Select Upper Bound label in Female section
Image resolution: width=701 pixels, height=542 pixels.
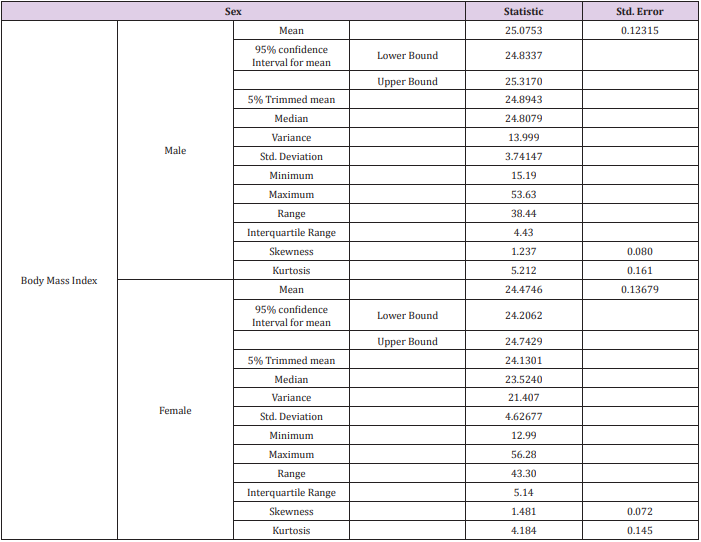(407, 341)
